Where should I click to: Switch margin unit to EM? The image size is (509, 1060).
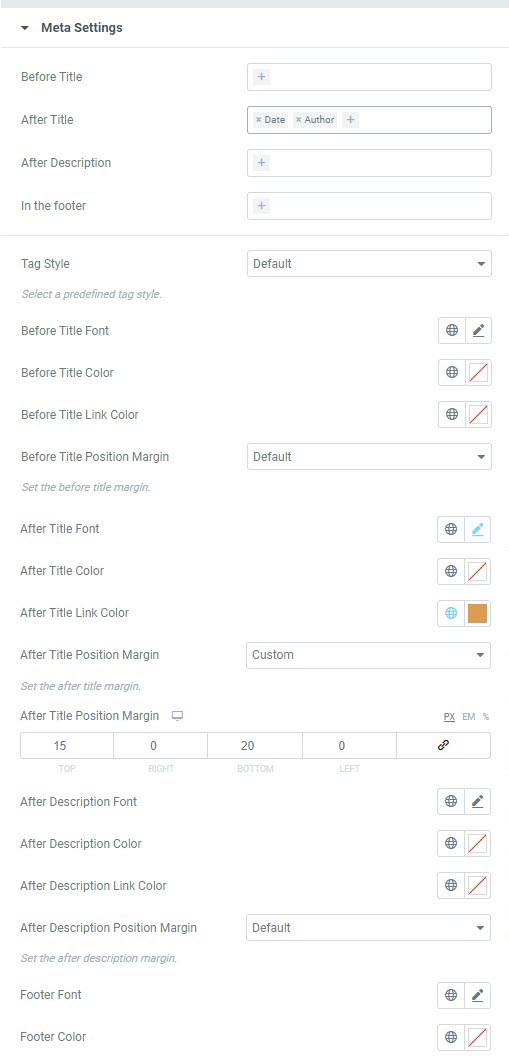click(468, 717)
